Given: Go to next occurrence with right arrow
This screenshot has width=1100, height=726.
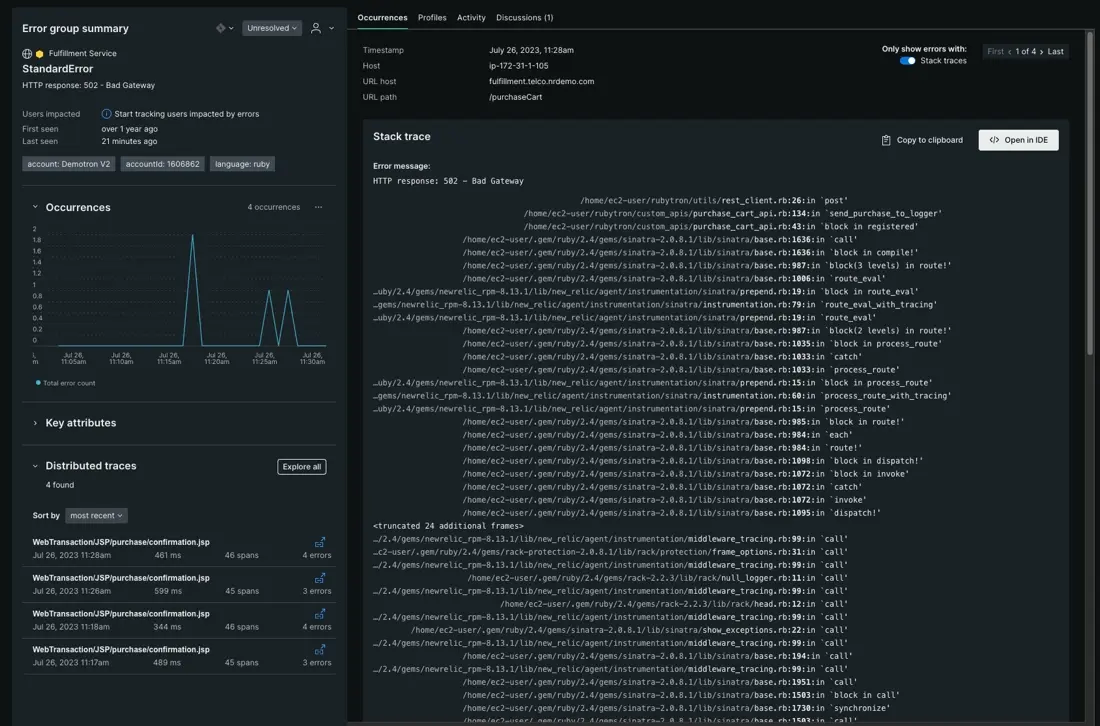Looking at the screenshot, I should point(1041,52).
